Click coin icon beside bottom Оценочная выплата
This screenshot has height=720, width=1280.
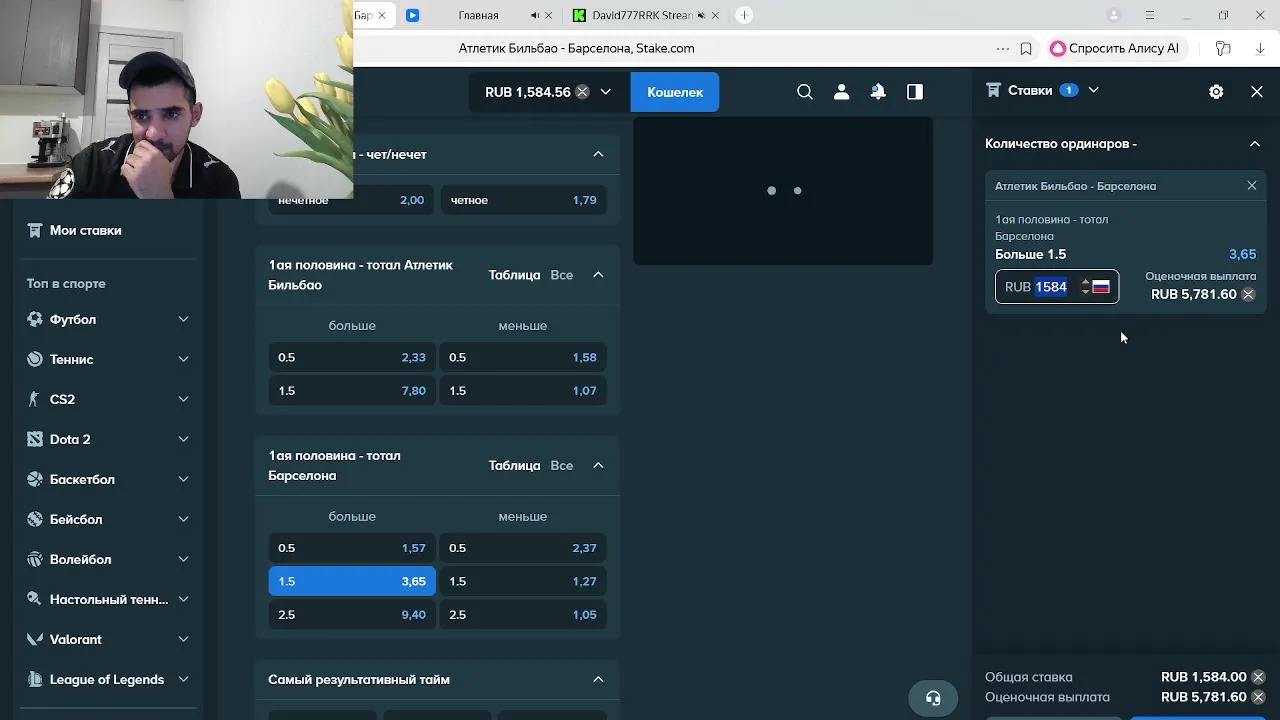click(1258, 697)
